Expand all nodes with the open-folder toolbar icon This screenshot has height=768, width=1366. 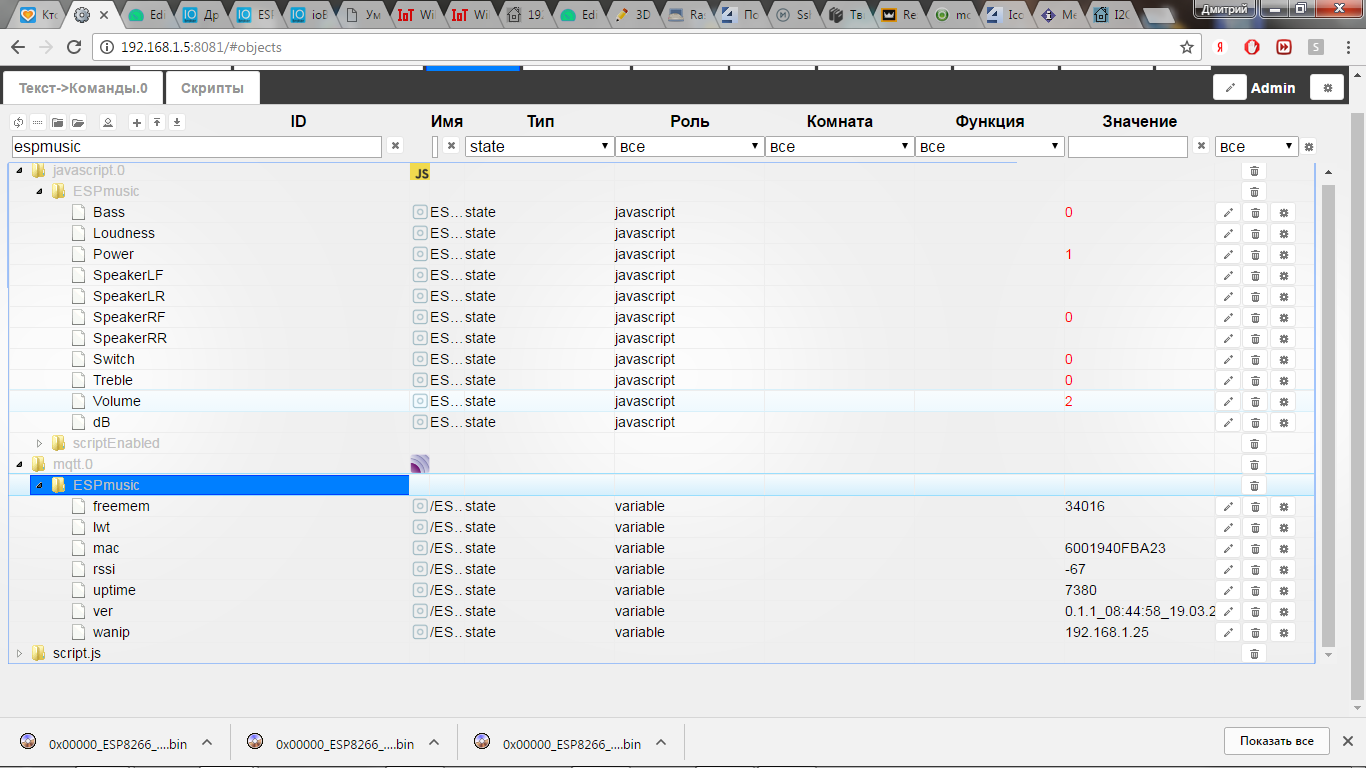(78, 122)
